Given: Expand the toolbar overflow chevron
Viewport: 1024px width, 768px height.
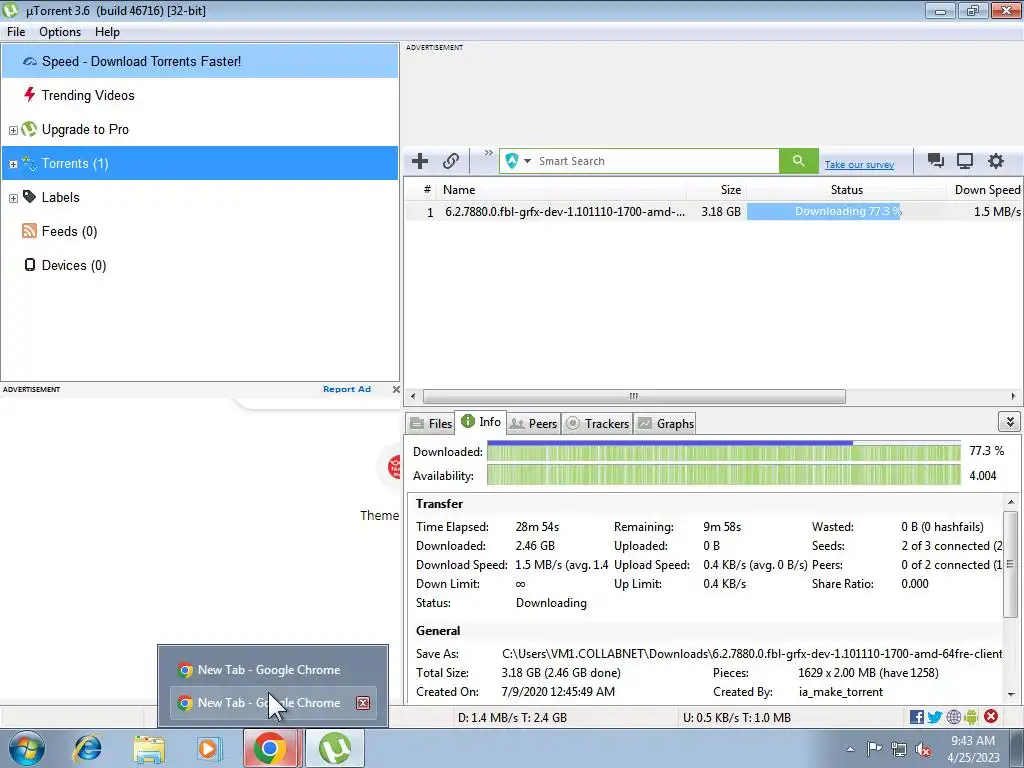Looking at the screenshot, I should point(488,153).
